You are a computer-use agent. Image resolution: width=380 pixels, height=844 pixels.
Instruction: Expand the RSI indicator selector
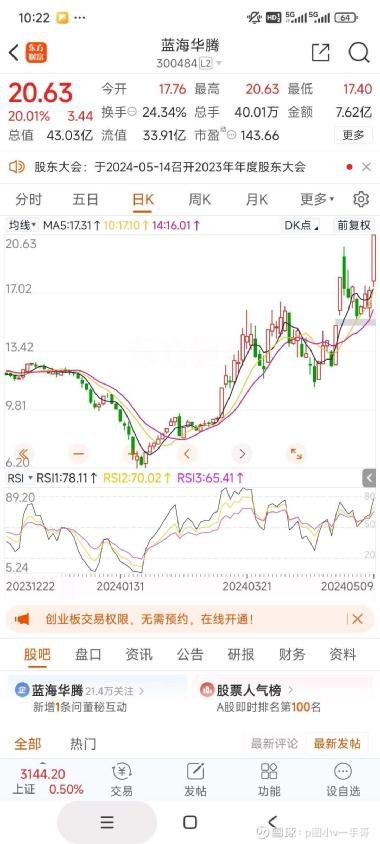click(20, 477)
